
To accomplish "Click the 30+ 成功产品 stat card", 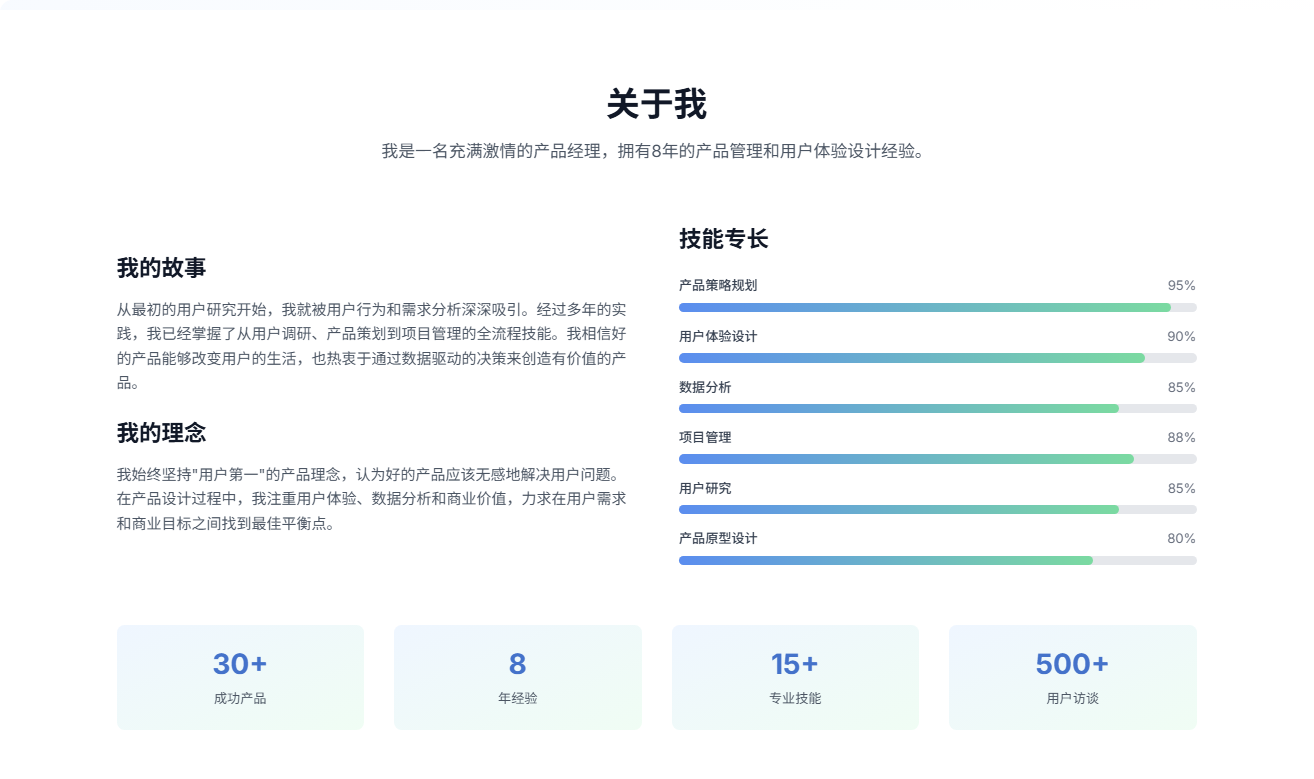I will (x=240, y=678).
